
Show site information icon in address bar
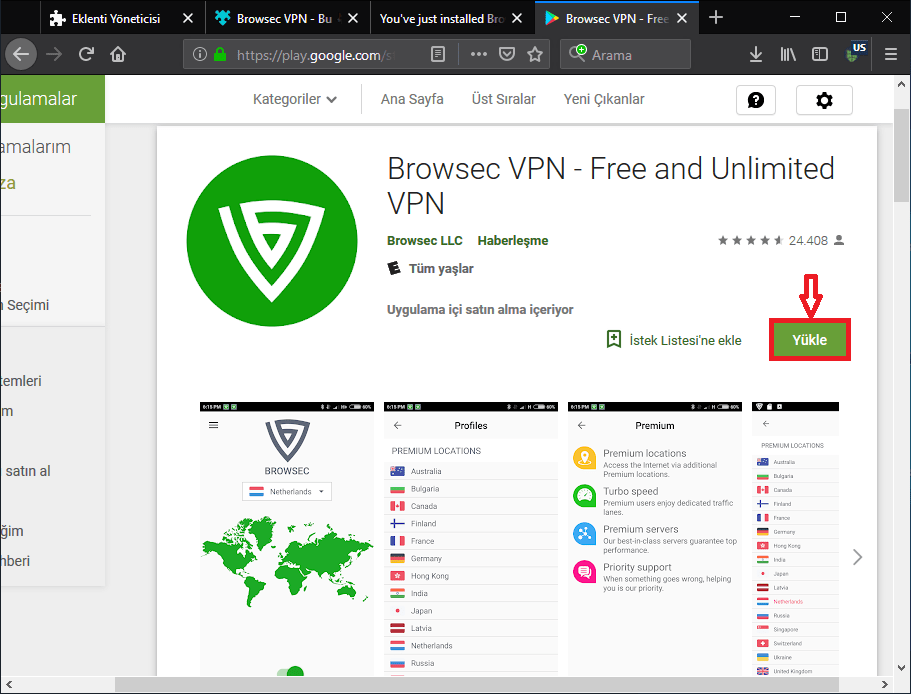[x=200, y=55]
